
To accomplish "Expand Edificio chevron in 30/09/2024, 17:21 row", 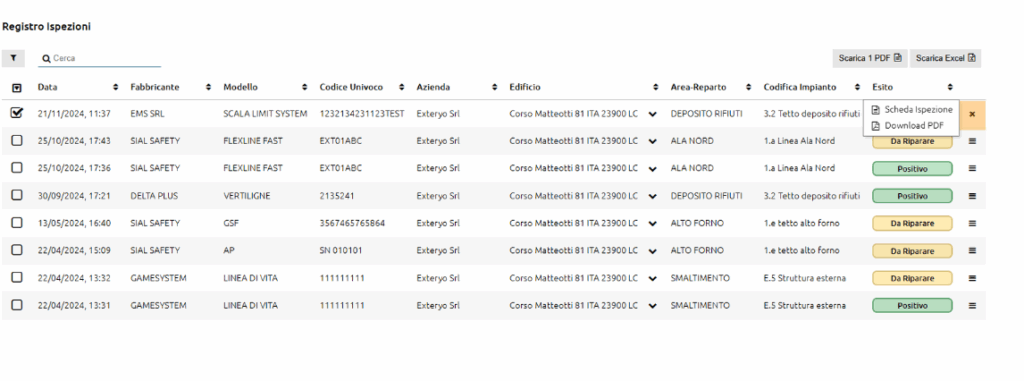I will [652, 197].
